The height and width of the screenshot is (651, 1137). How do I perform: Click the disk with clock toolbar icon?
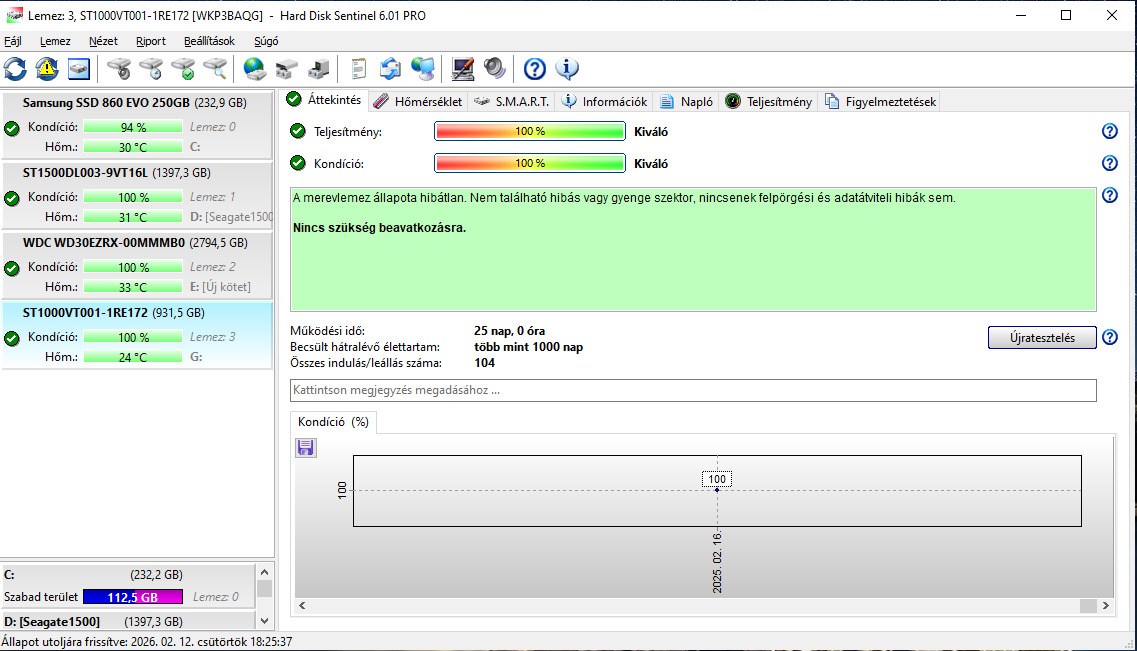[151, 69]
